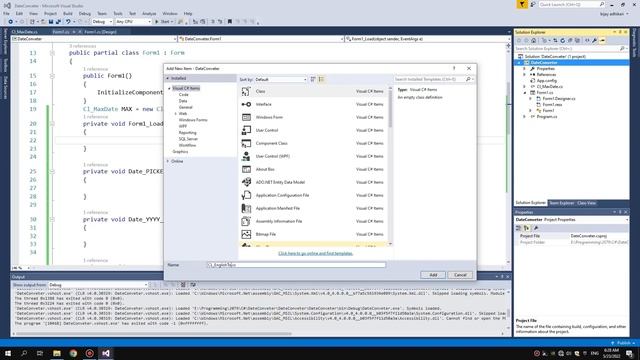This screenshot has height=360, width=640.
Task: Click Properties panel Categorized view icon
Action: (x=518, y=228)
